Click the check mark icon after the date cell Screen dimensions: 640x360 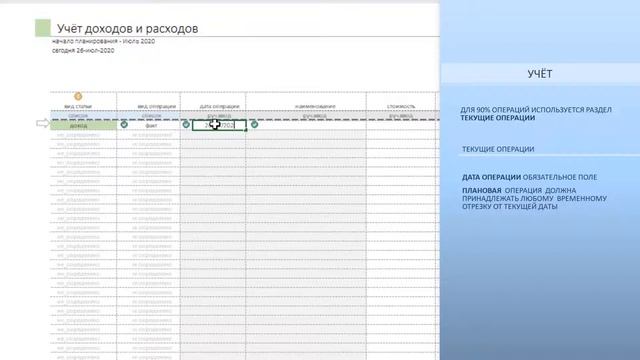pyautogui.click(x=254, y=124)
